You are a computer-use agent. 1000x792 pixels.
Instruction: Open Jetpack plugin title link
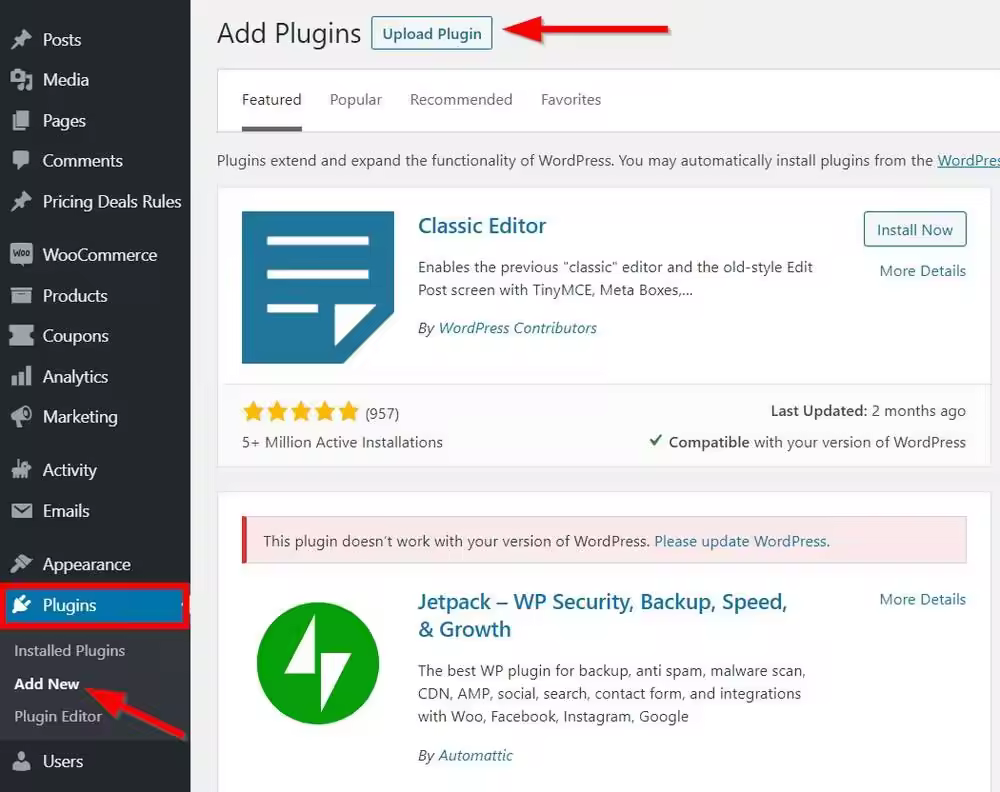click(603, 615)
